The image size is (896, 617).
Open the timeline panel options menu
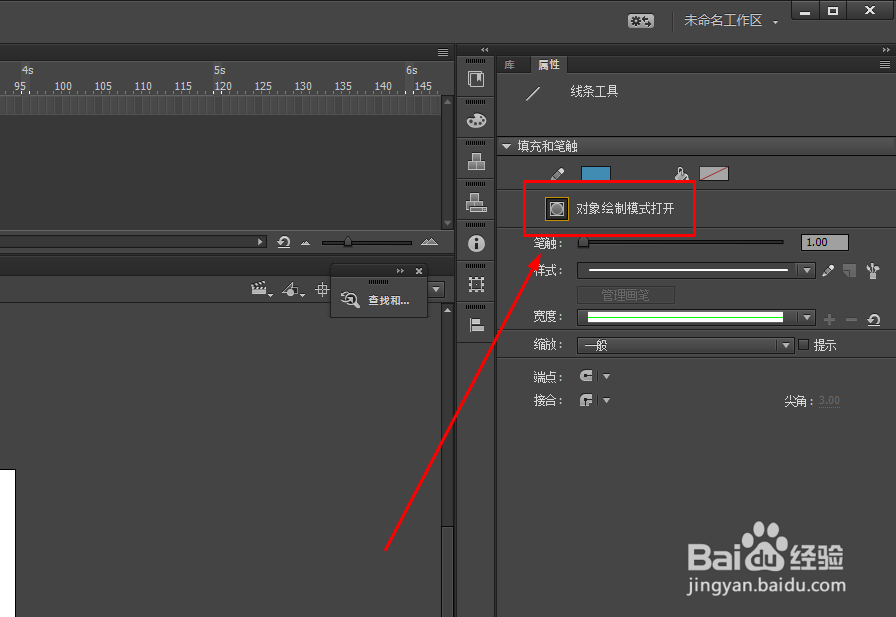(443, 52)
